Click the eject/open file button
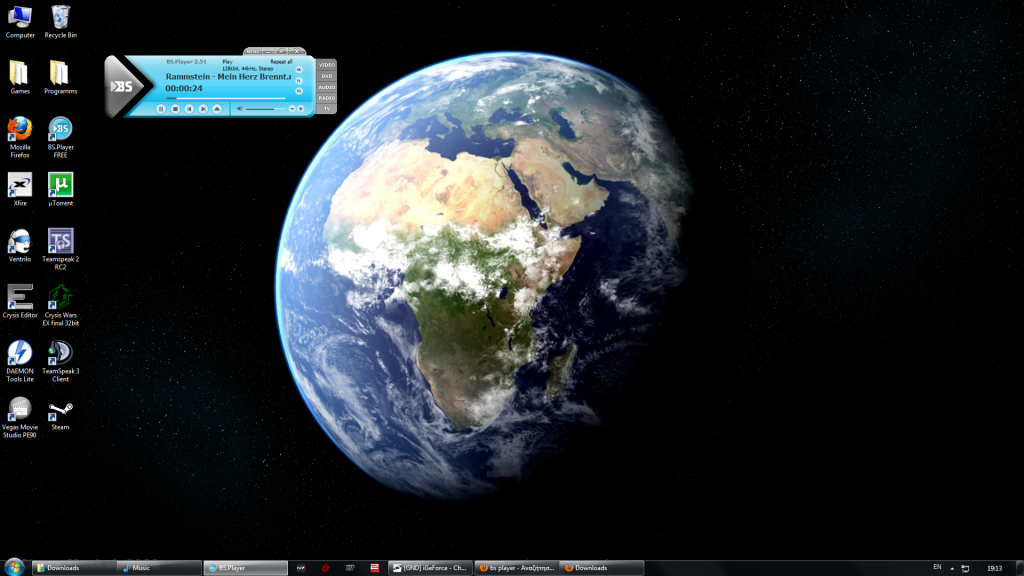 coord(218,108)
